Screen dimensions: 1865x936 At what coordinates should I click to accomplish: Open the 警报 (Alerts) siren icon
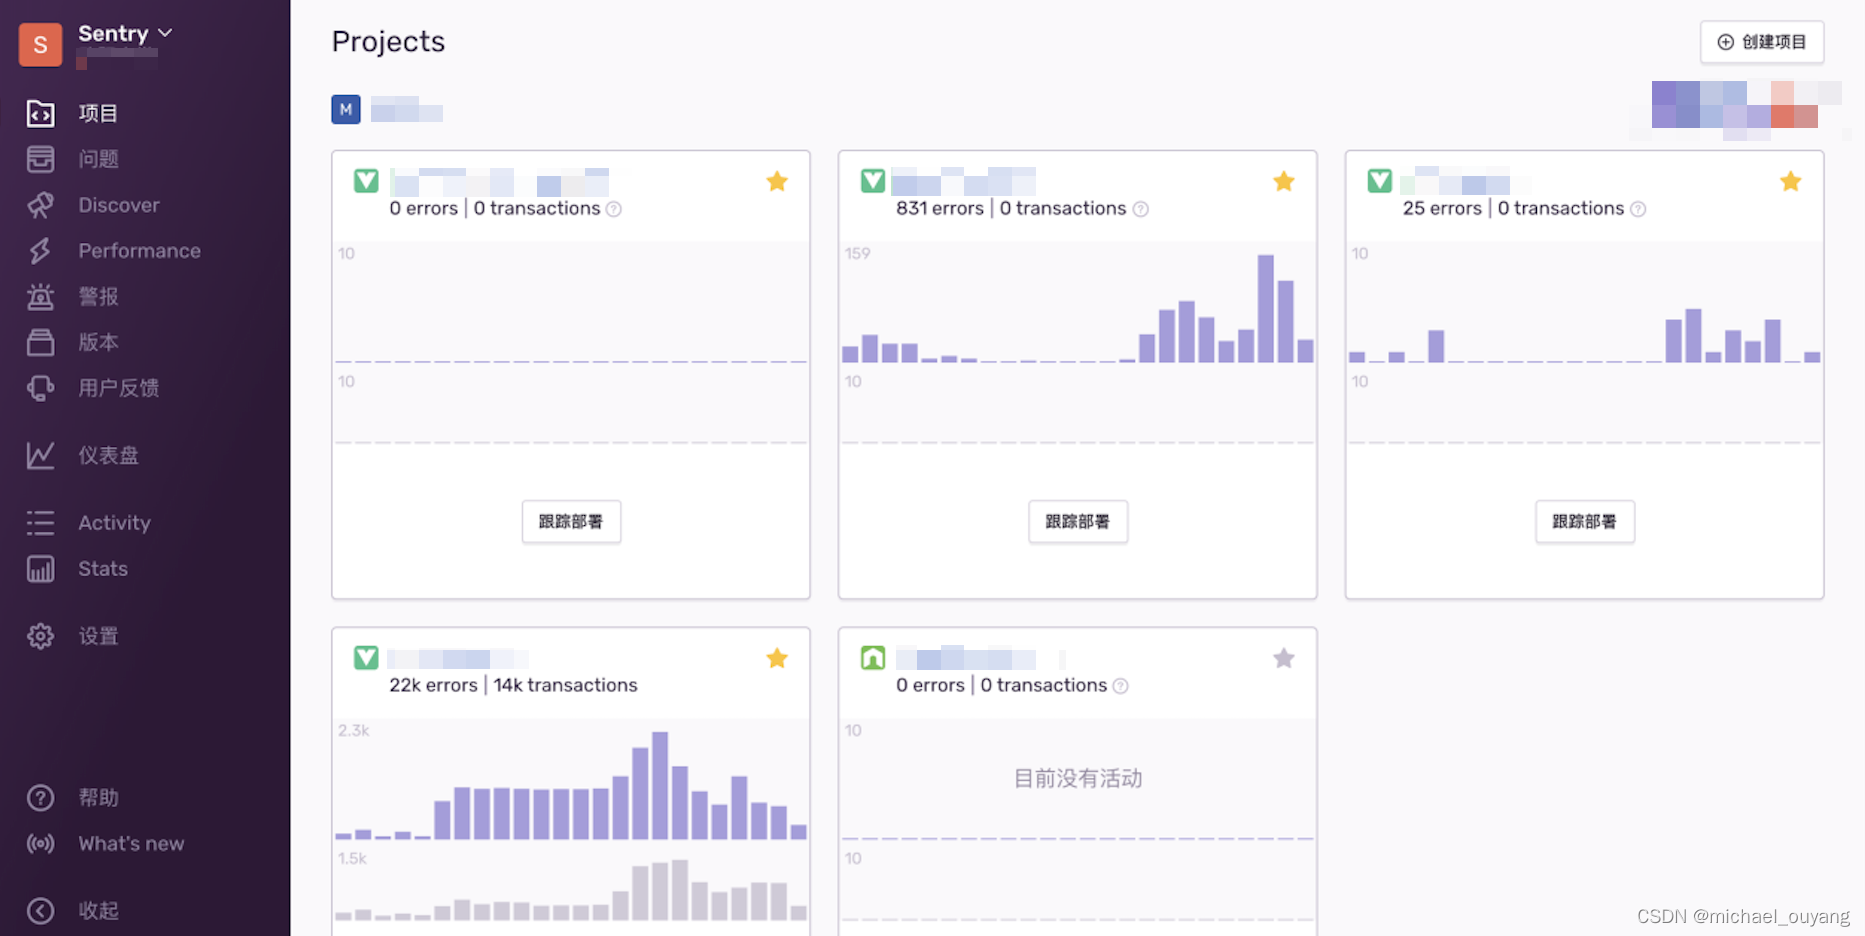point(40,297)
